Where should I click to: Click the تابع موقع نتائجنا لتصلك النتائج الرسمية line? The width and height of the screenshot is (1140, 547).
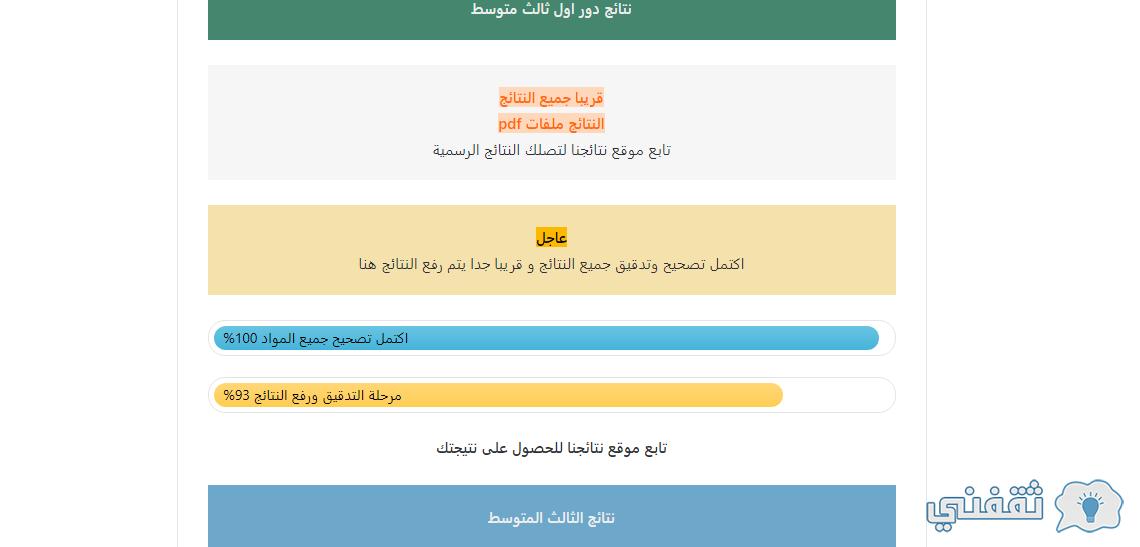pos(551,151)
